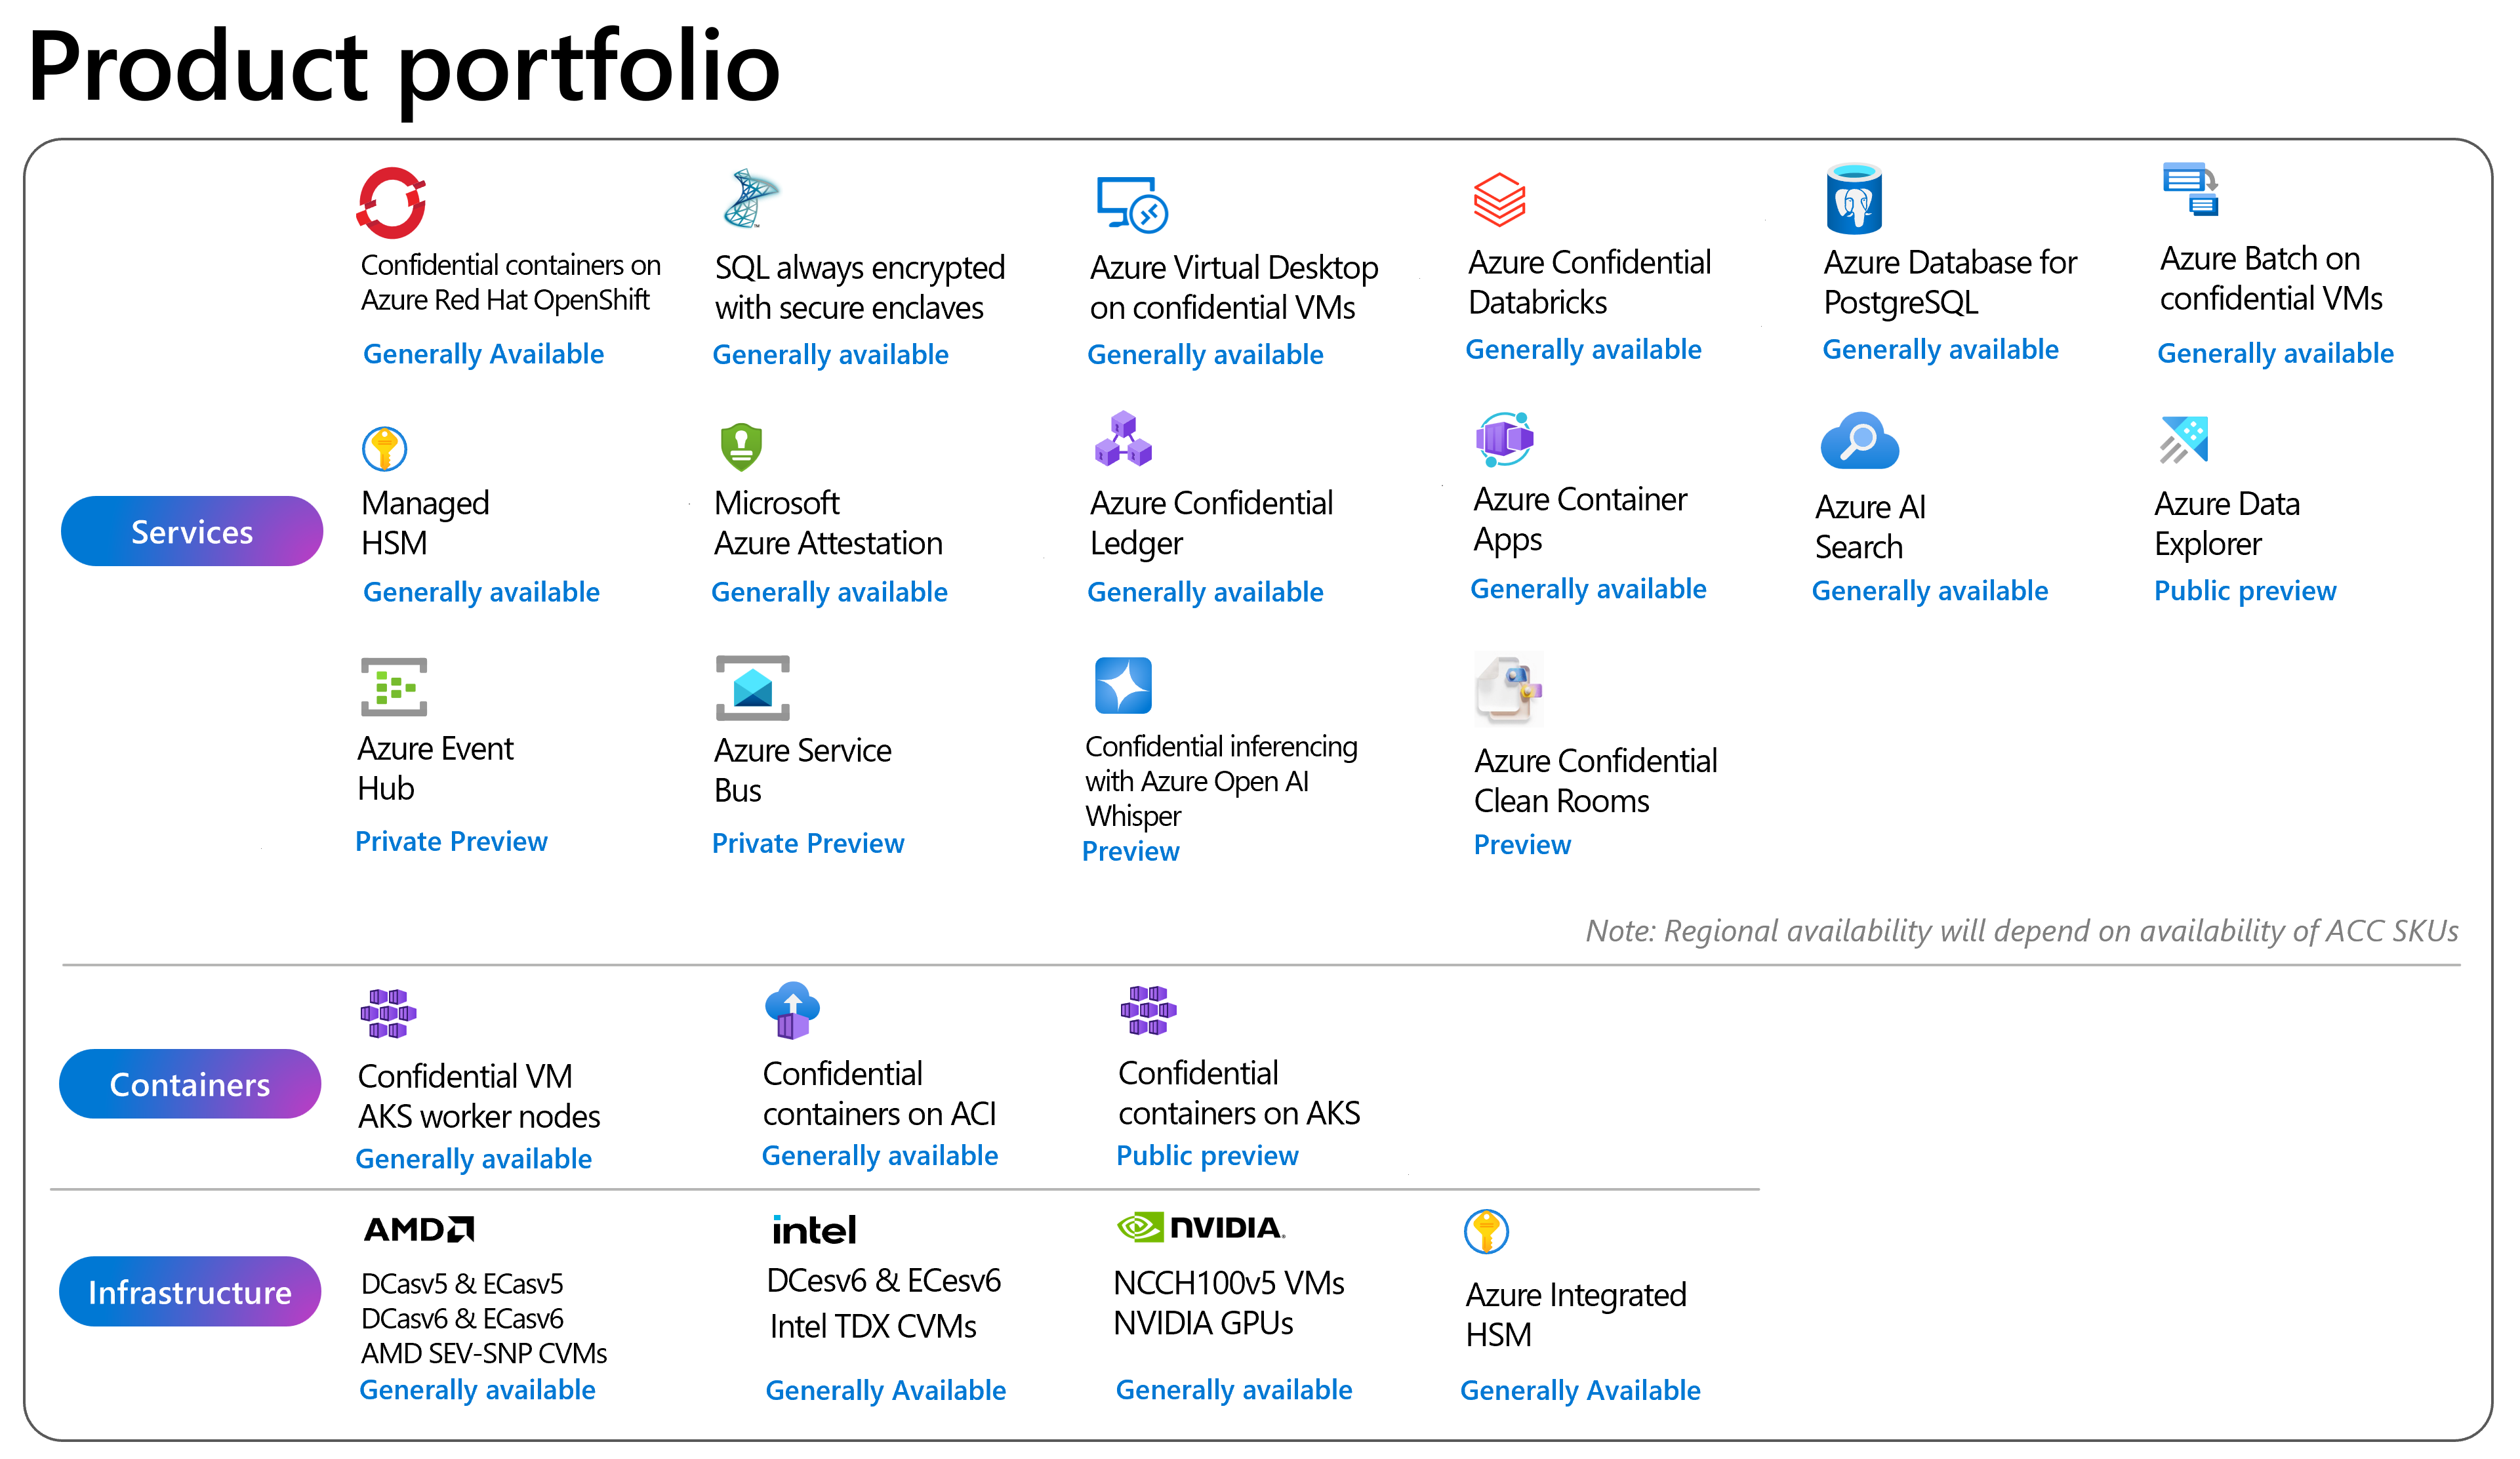This screenshot has height=1459, width=2520.
Task: Click the PostgreSQL elephant database icon
Action: pyautogui.click(x=1854, y=198)
